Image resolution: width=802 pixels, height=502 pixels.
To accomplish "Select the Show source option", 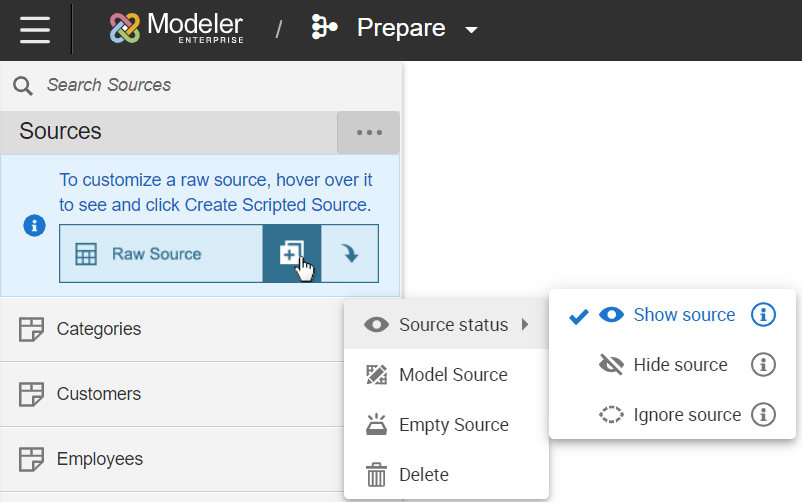I will pyautogui.click(x=684, y=315).
